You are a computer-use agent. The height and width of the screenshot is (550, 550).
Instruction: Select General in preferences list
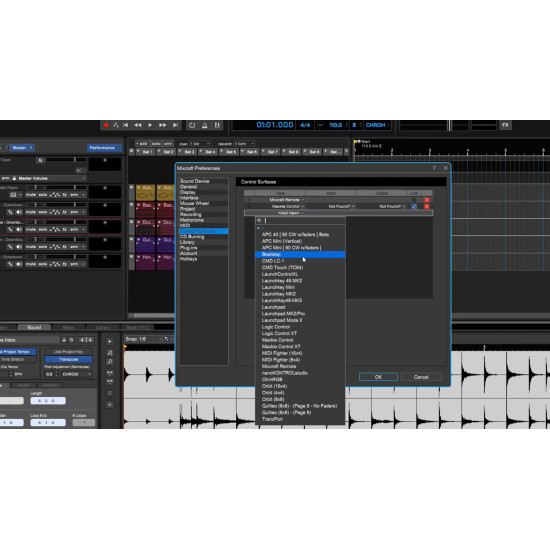(188, 187)
